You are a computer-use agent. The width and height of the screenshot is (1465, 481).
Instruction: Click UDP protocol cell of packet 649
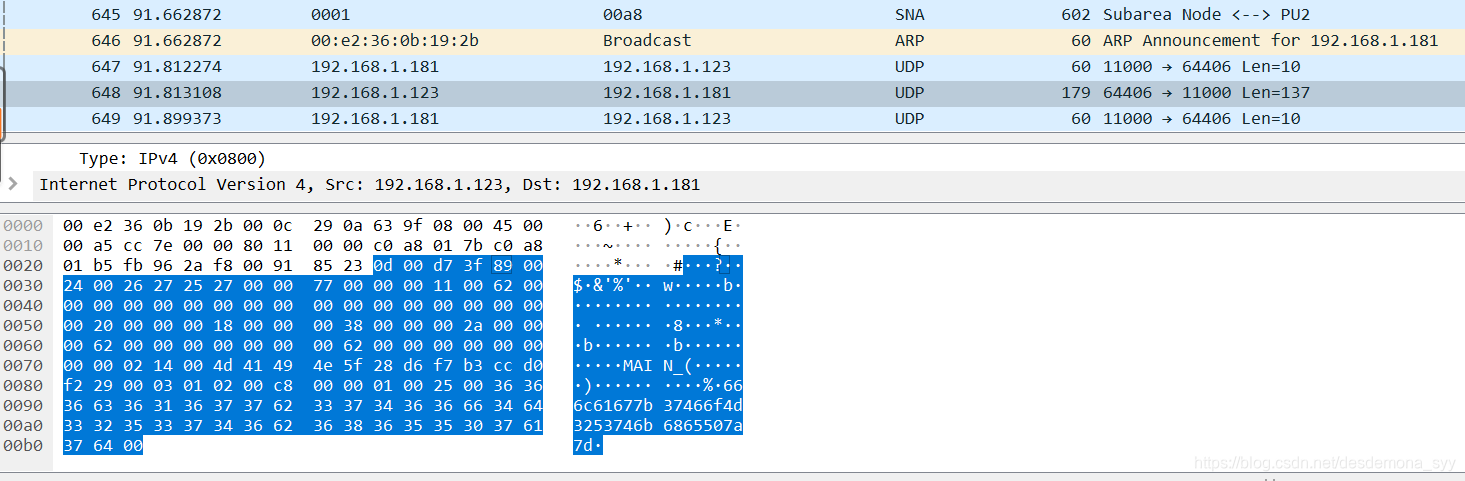pos(910,119)
